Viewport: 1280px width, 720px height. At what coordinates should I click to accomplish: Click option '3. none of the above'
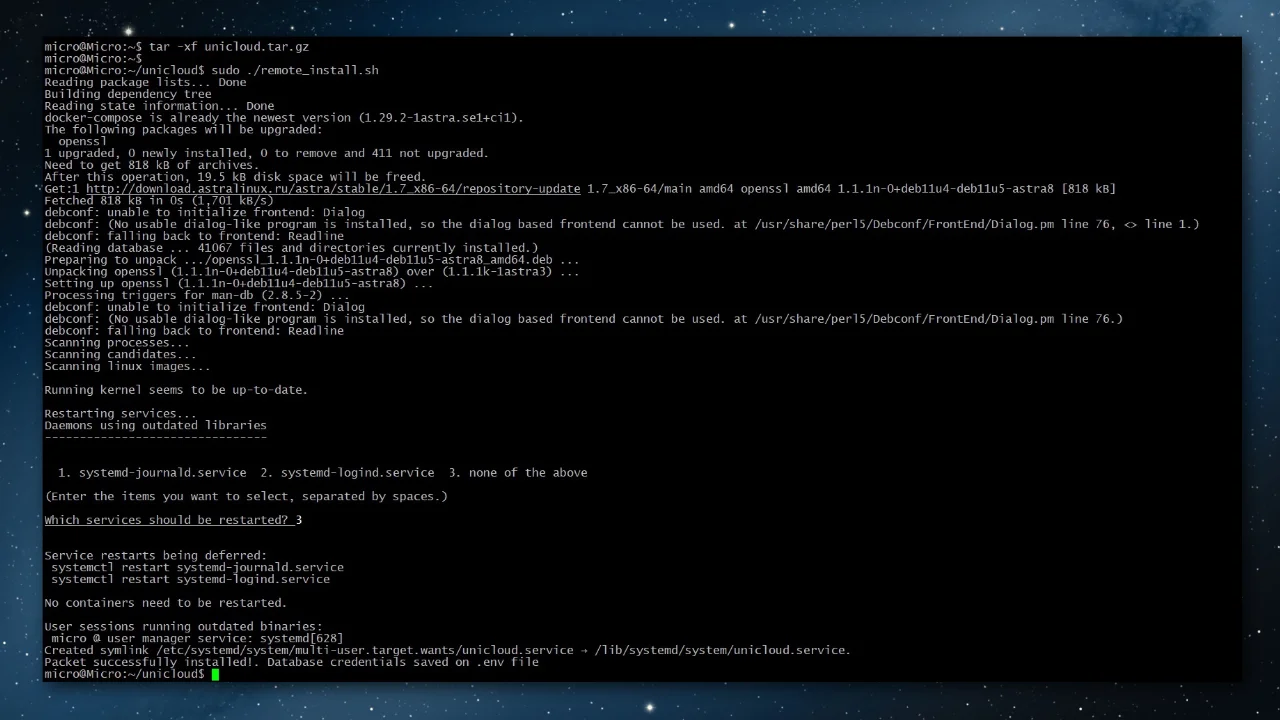(x=518, y=472)
